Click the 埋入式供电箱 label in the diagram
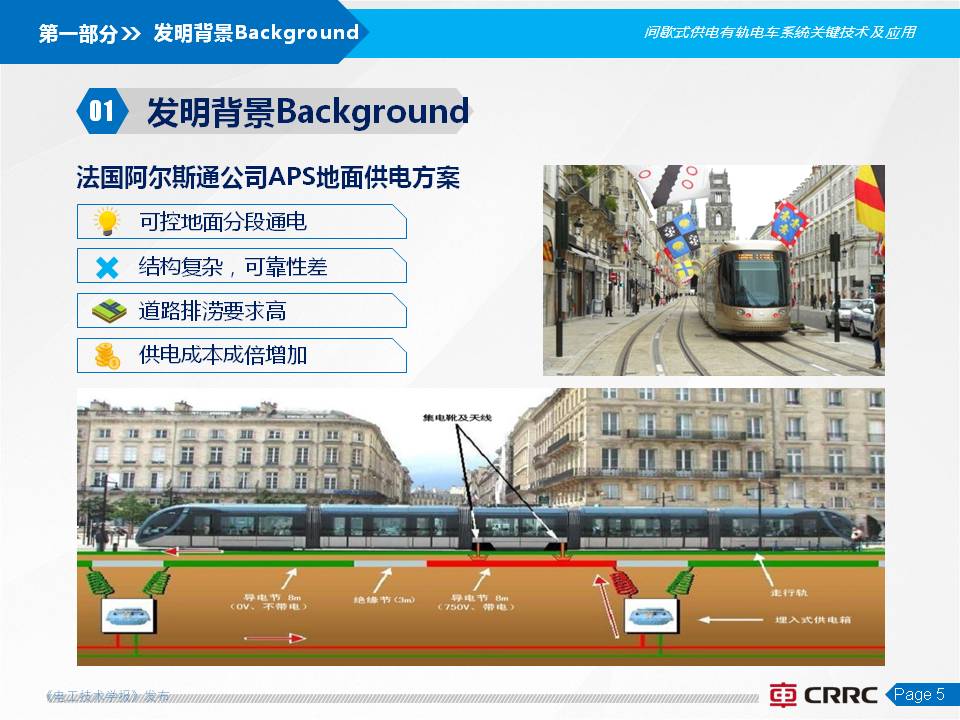This screenshot has width=960, height=720. [x=813, y=620]
